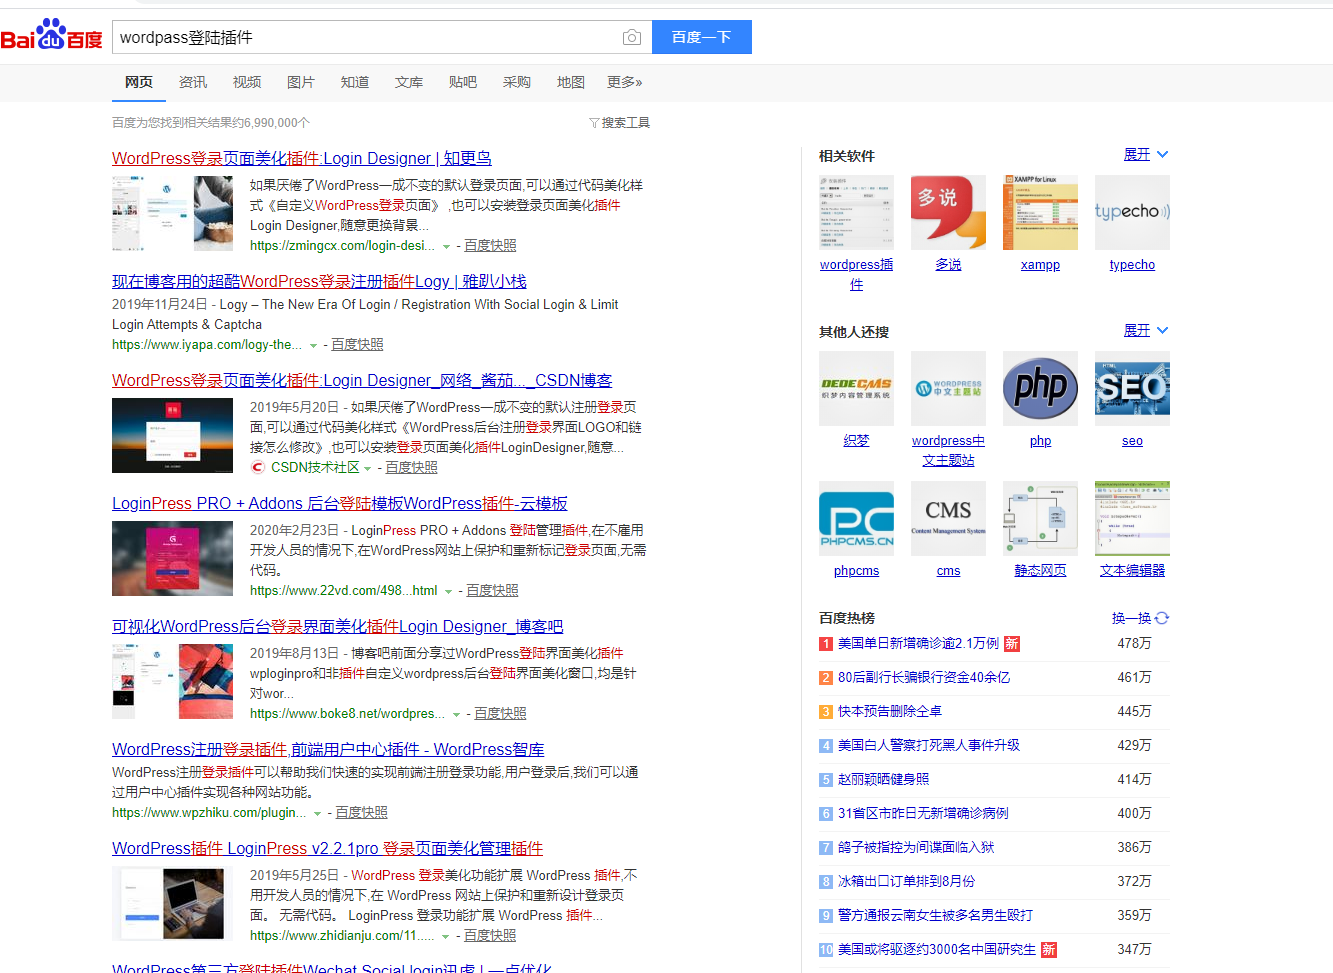Open the 地图 tab
The height and width of the screenshot is (973, 1333).
coord(571,82)
